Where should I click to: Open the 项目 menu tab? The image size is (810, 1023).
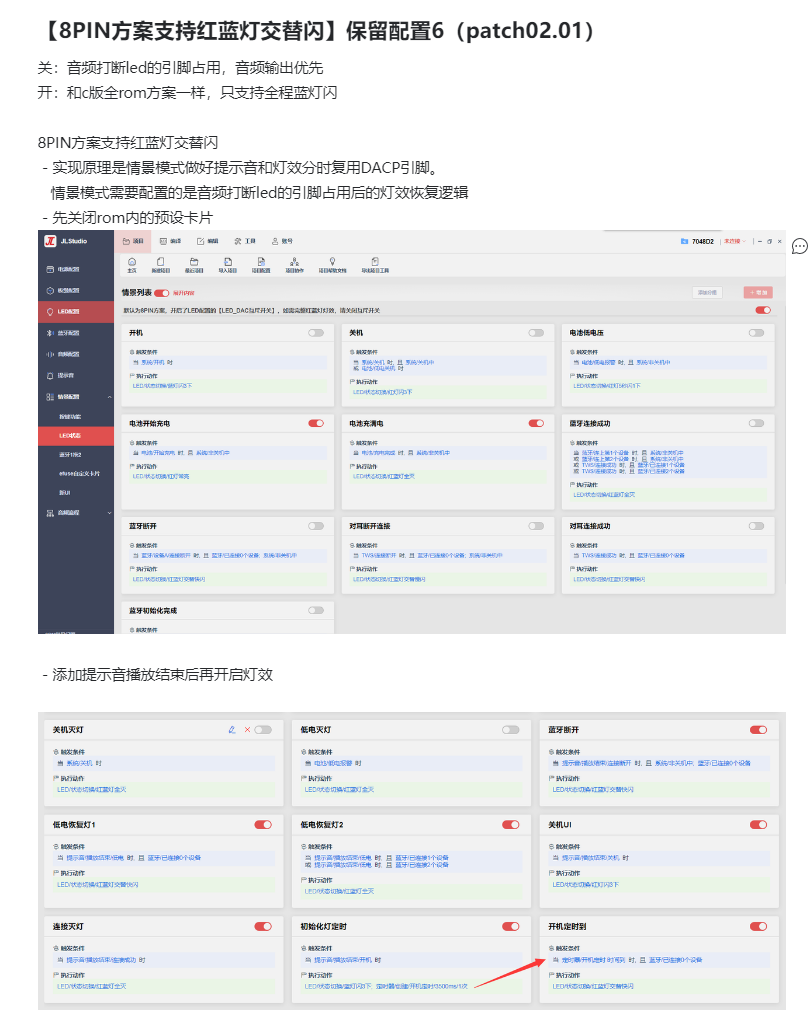tap(134, 241)
